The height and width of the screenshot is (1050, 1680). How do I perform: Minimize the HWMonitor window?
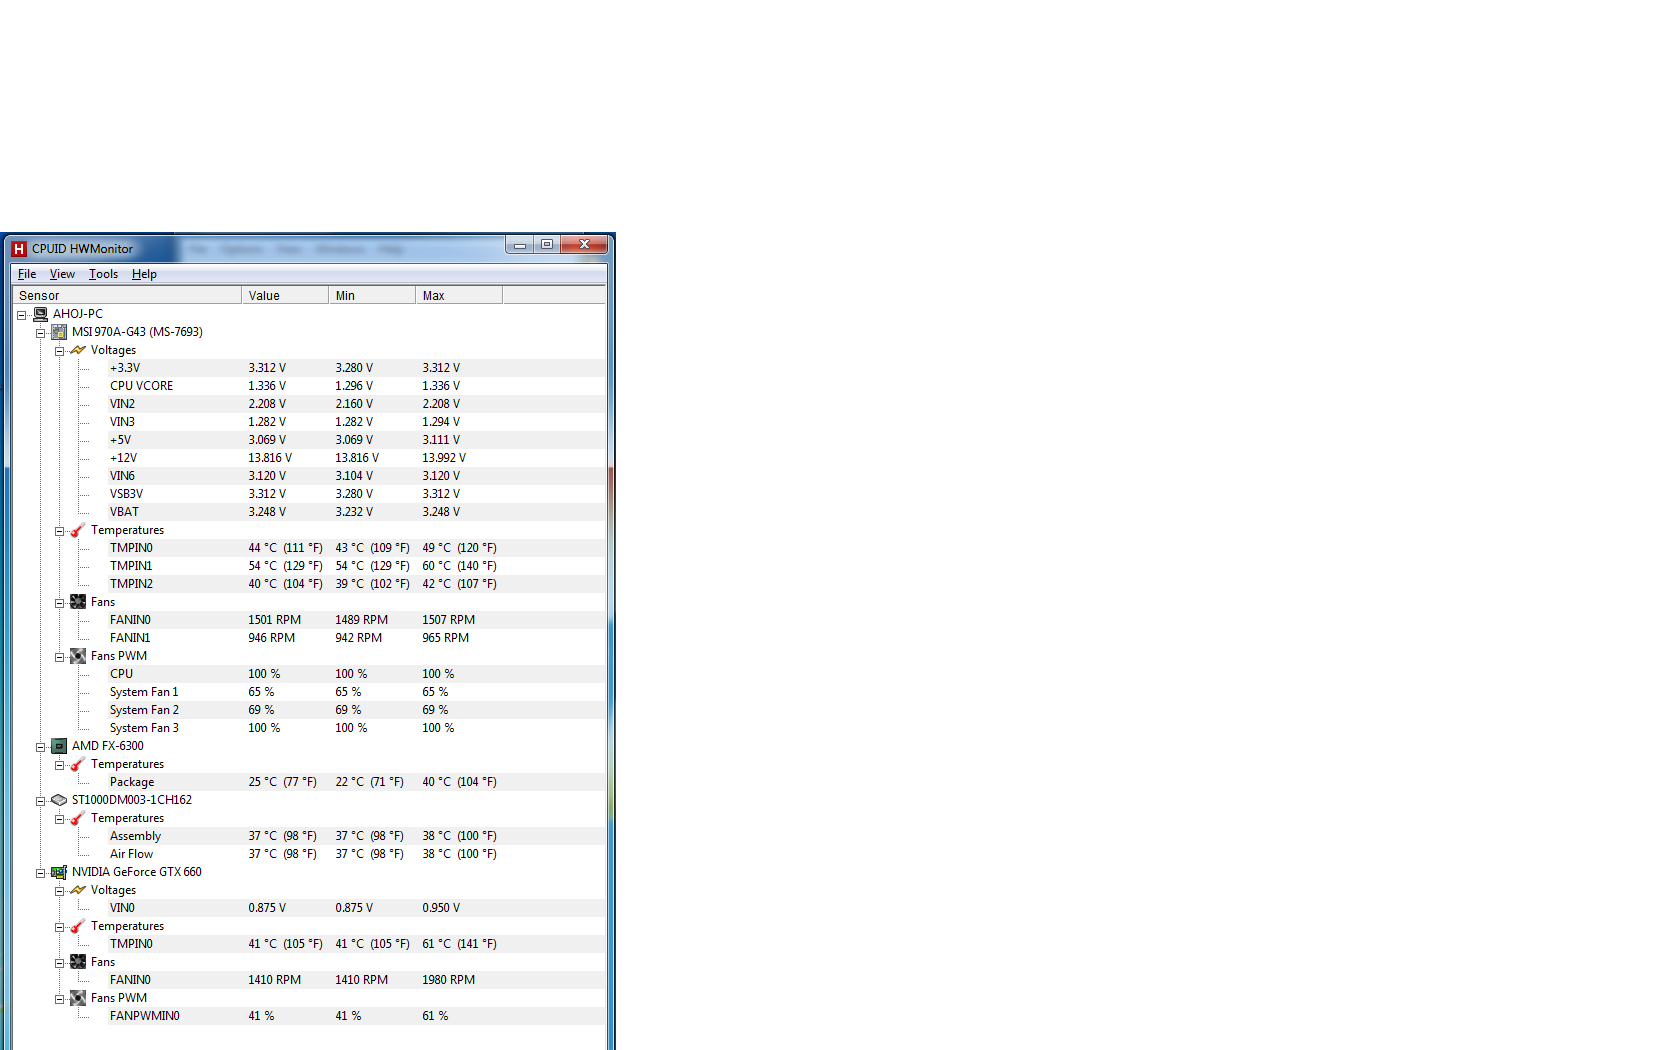click(x=520, y=245)
